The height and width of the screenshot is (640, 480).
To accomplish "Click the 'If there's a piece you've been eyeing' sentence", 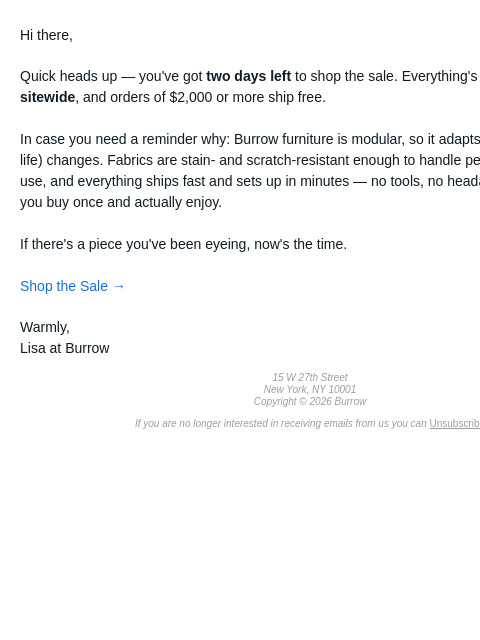I will 183,244.
